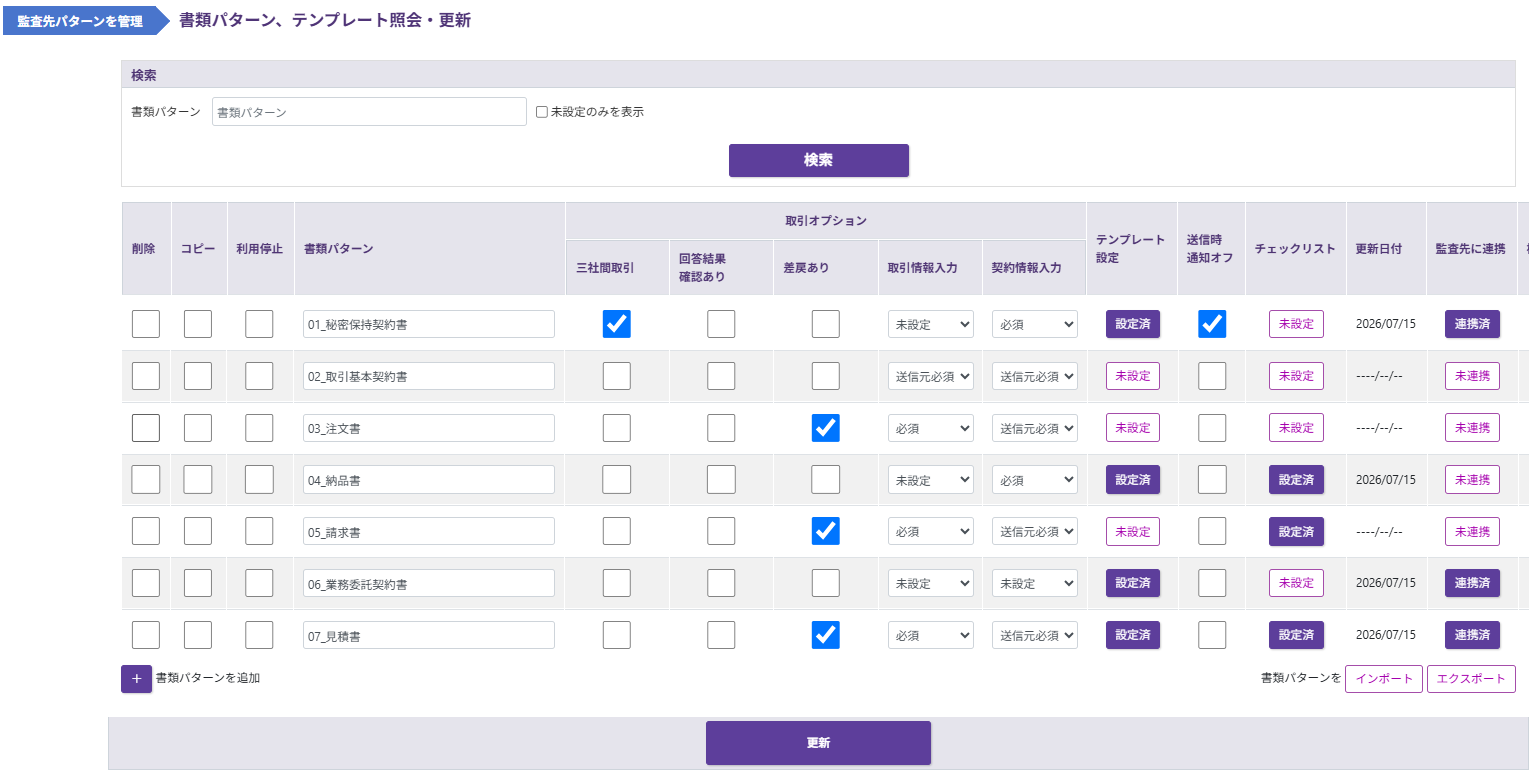Open 契約情報入力 dropdown for 06_業務委託契約書

coord(1035,583)
